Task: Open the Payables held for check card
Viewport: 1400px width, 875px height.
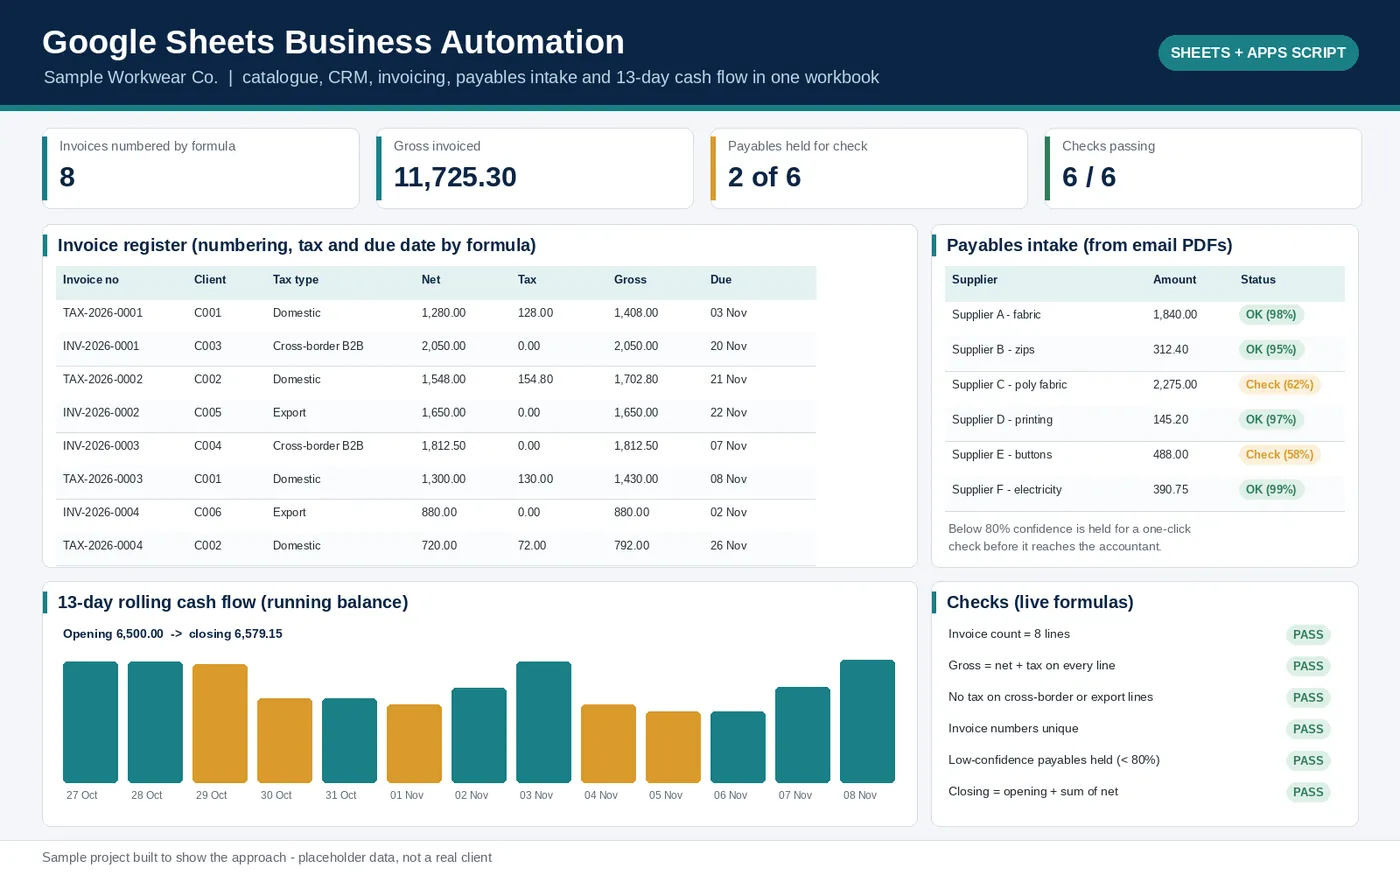Action: coord(869,168)
